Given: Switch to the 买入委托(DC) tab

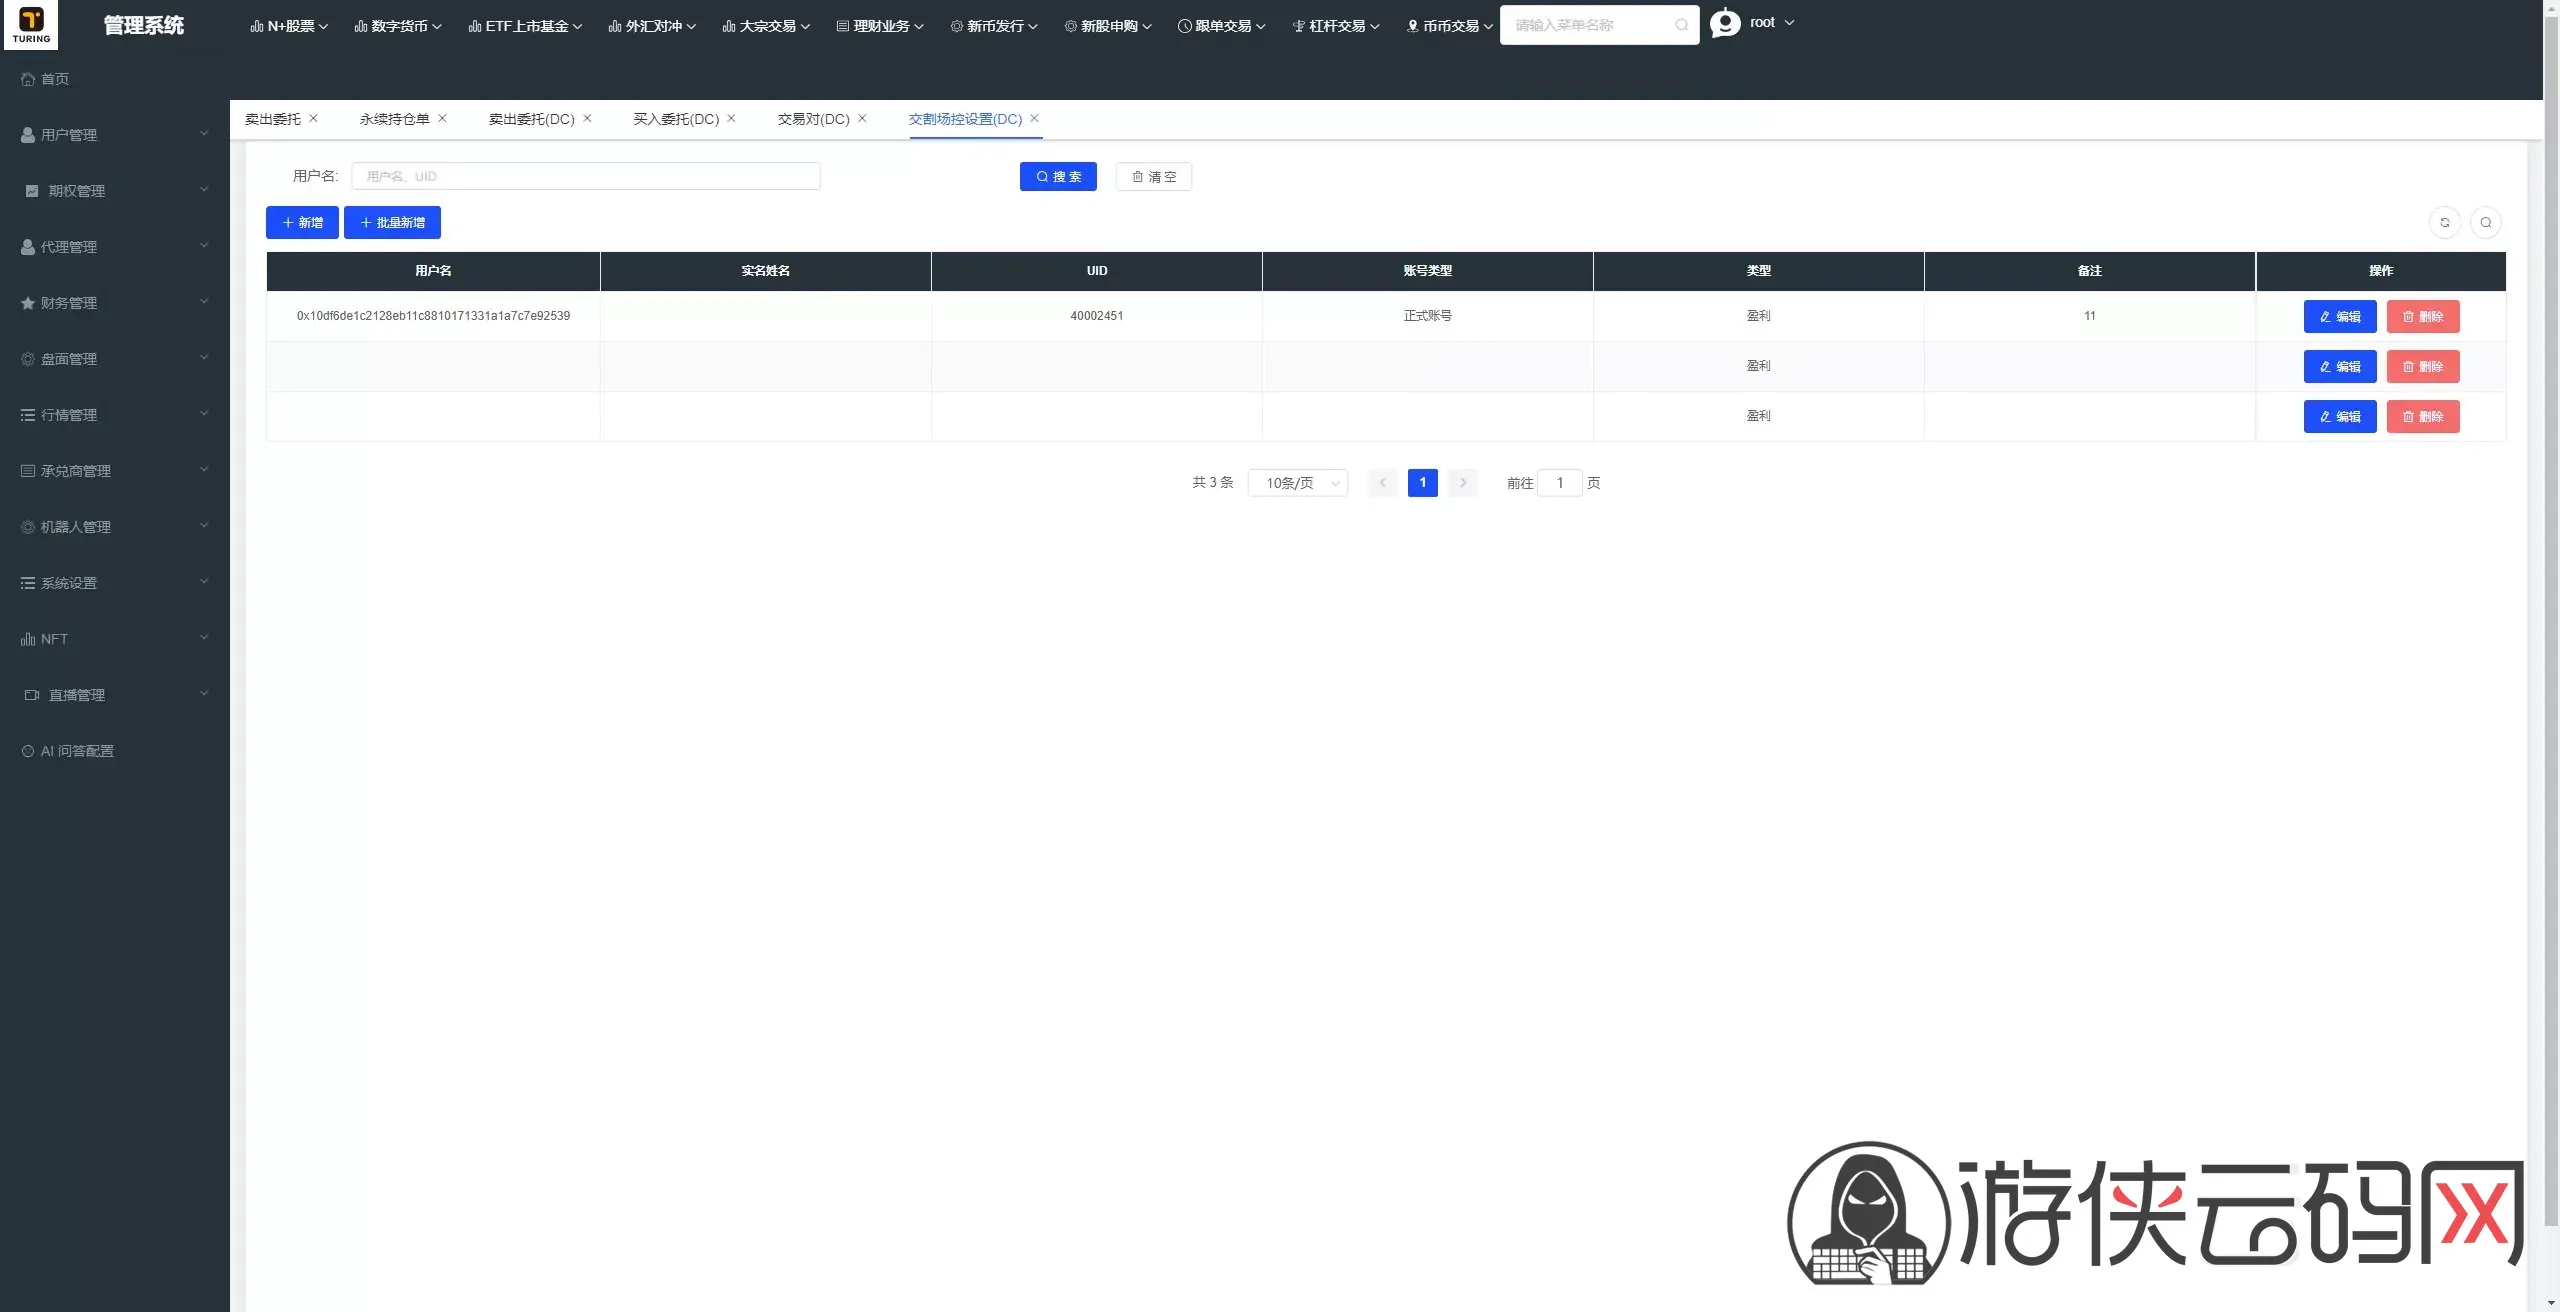Looking at the screenshot, I should click(676, 119).
